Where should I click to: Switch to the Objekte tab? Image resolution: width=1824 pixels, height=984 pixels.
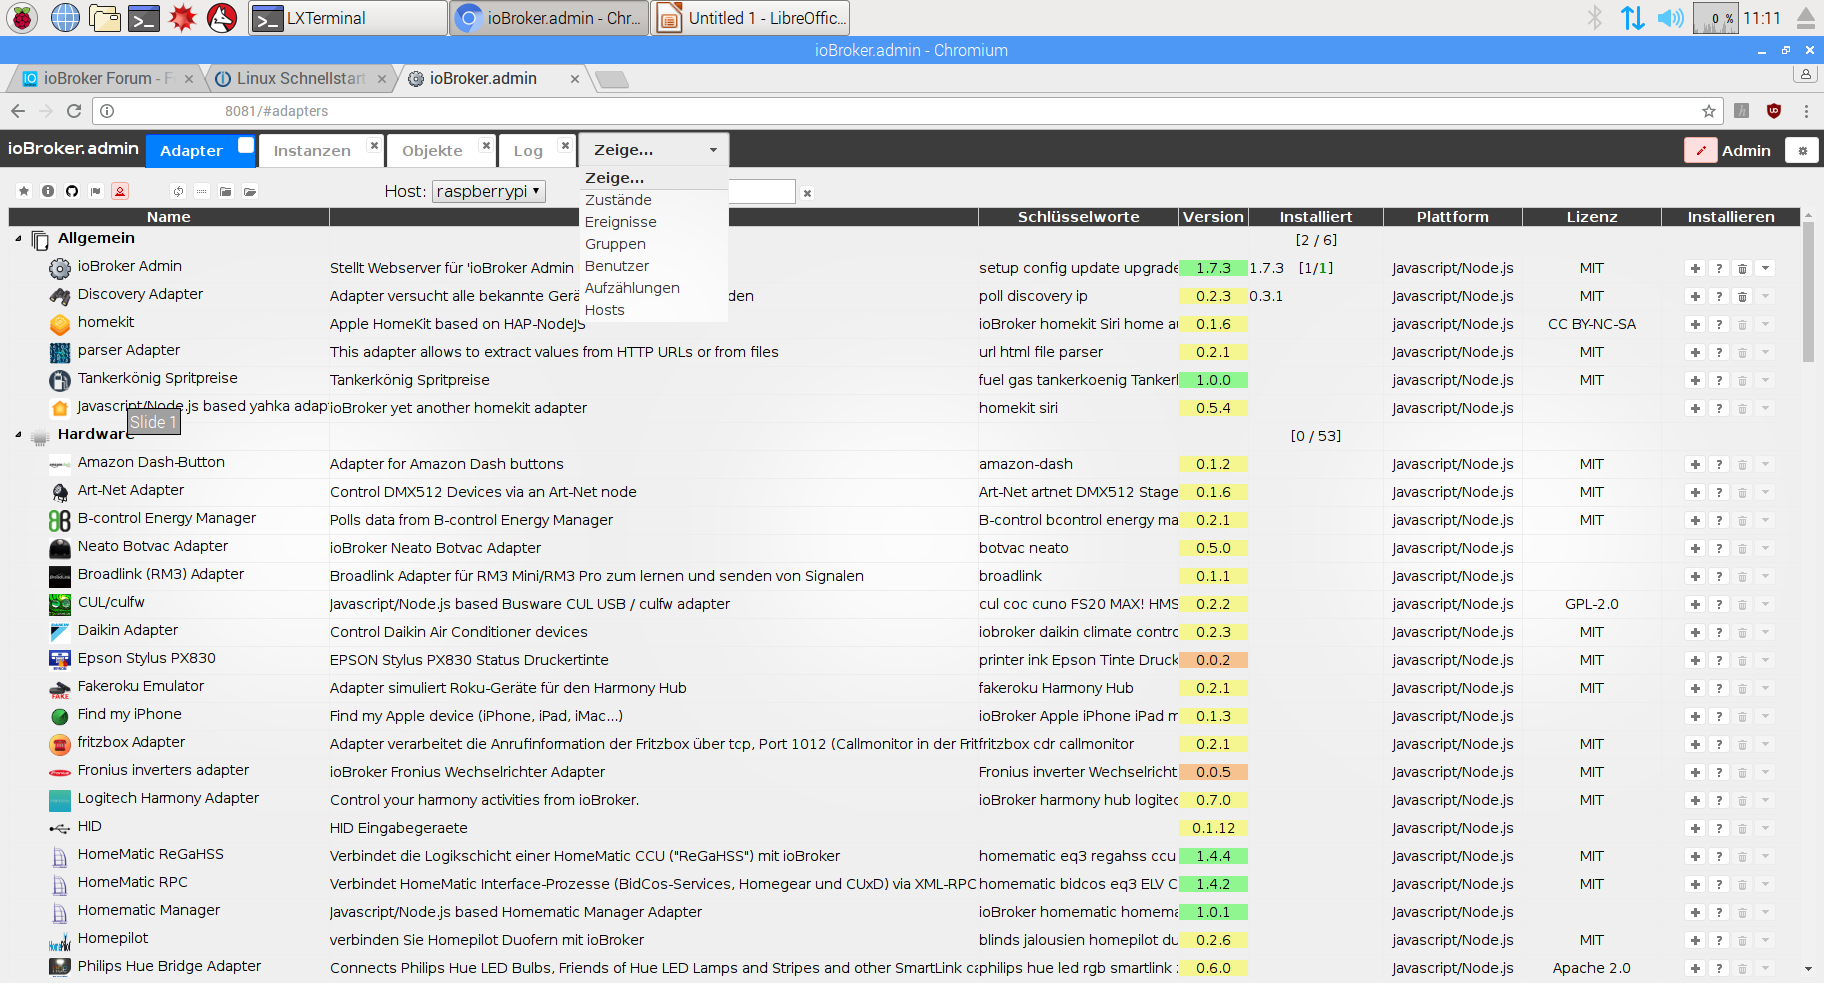coord(432,151)
